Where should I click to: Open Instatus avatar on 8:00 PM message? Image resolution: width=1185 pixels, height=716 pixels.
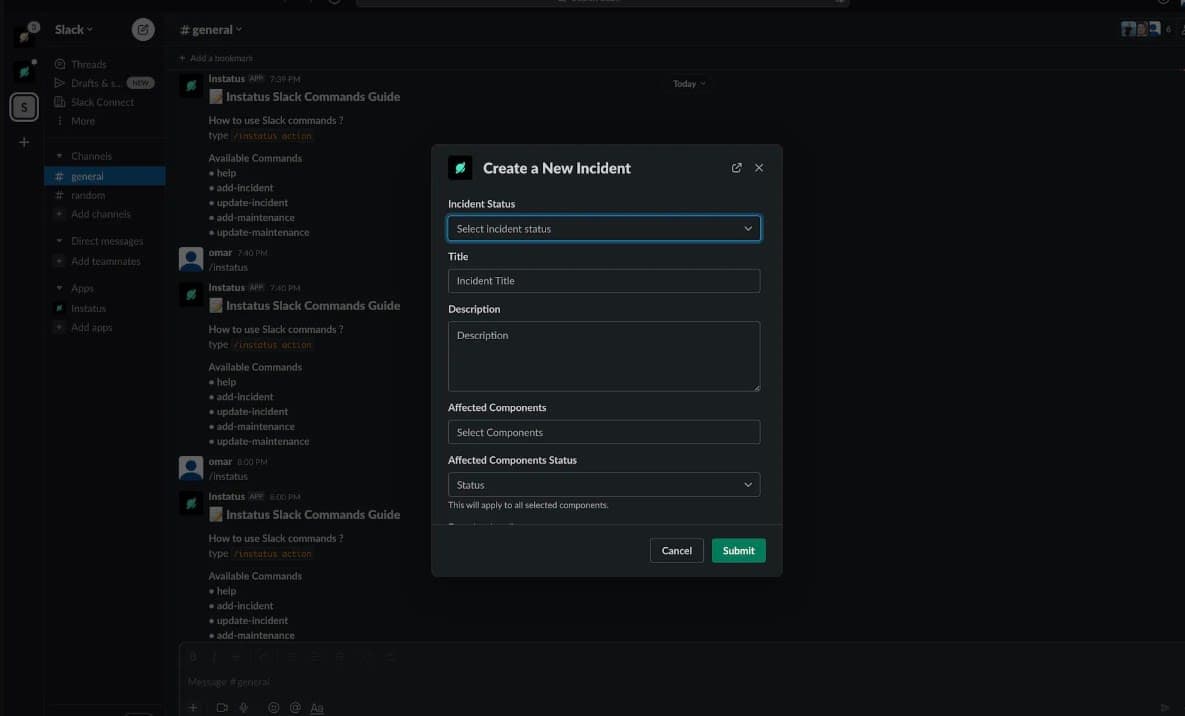[191, 503]
